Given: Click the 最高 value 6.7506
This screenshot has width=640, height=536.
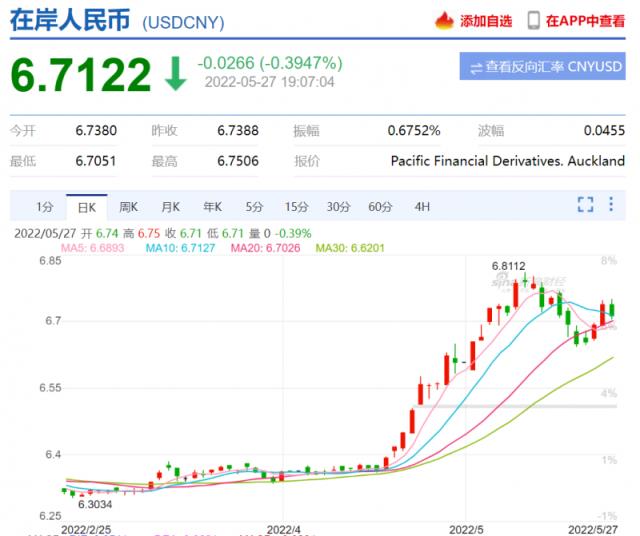Looking at the screenshot, I should pos(238,161).
